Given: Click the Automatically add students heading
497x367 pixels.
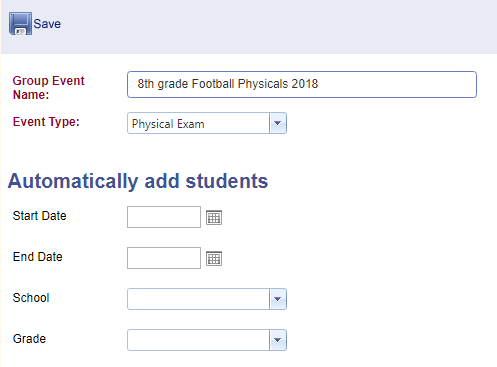Looking at the screenshot, I should tap(138, 181).
